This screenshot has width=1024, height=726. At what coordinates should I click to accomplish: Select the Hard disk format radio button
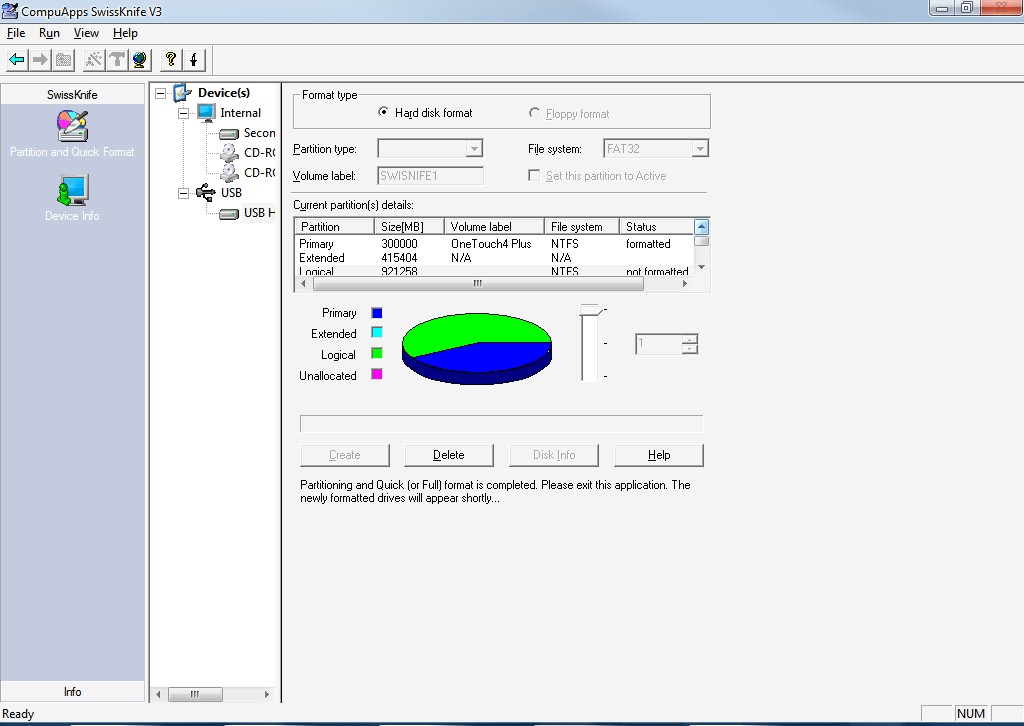(384, 113)
